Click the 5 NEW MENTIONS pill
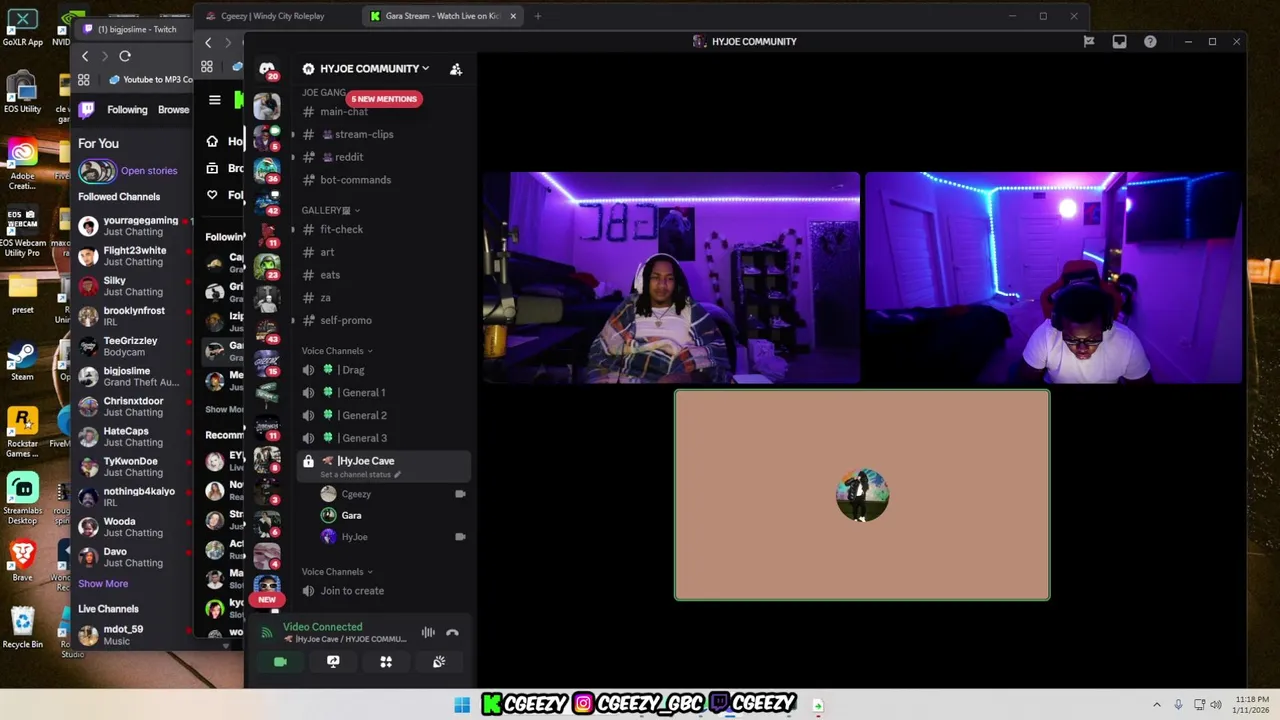The image size is (1280, 720). (384, 99)
